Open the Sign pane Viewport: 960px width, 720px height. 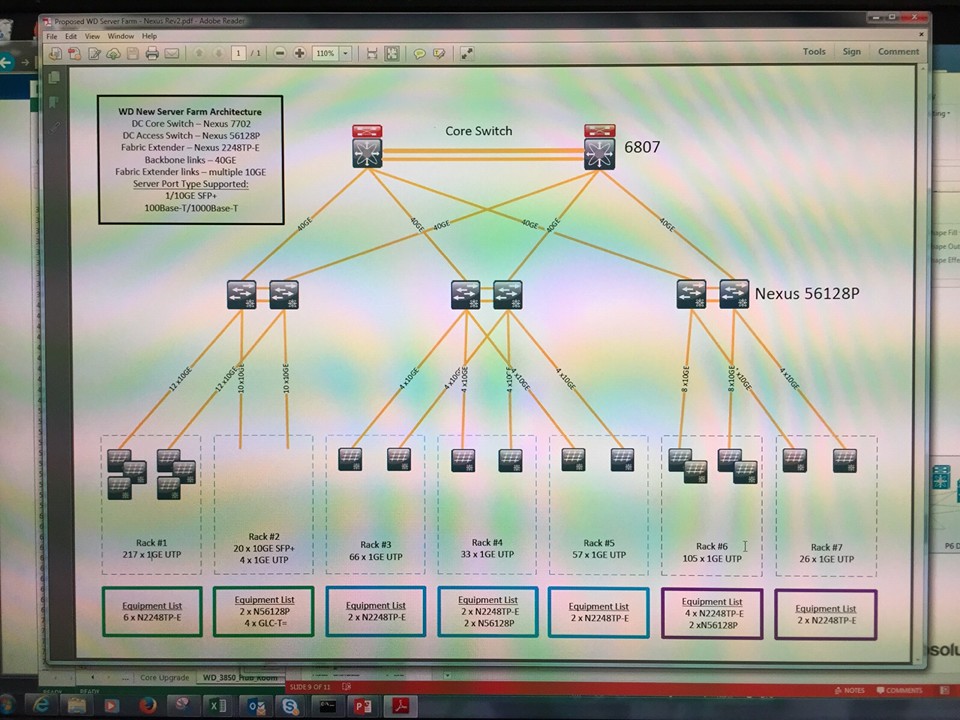(x=852, y=51)
